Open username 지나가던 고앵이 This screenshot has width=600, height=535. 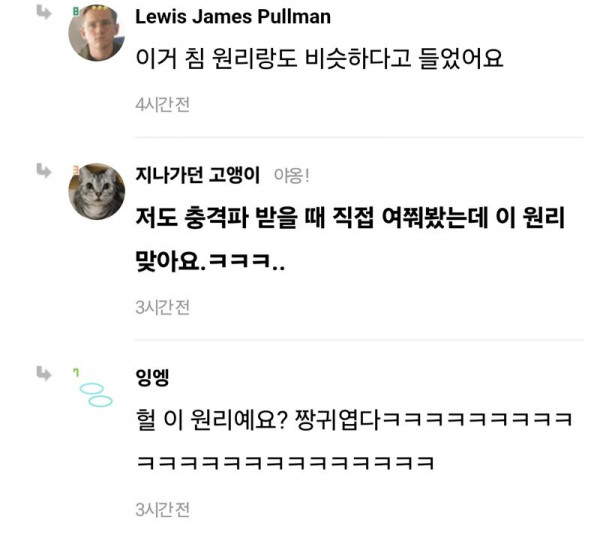tap(198, 175)
